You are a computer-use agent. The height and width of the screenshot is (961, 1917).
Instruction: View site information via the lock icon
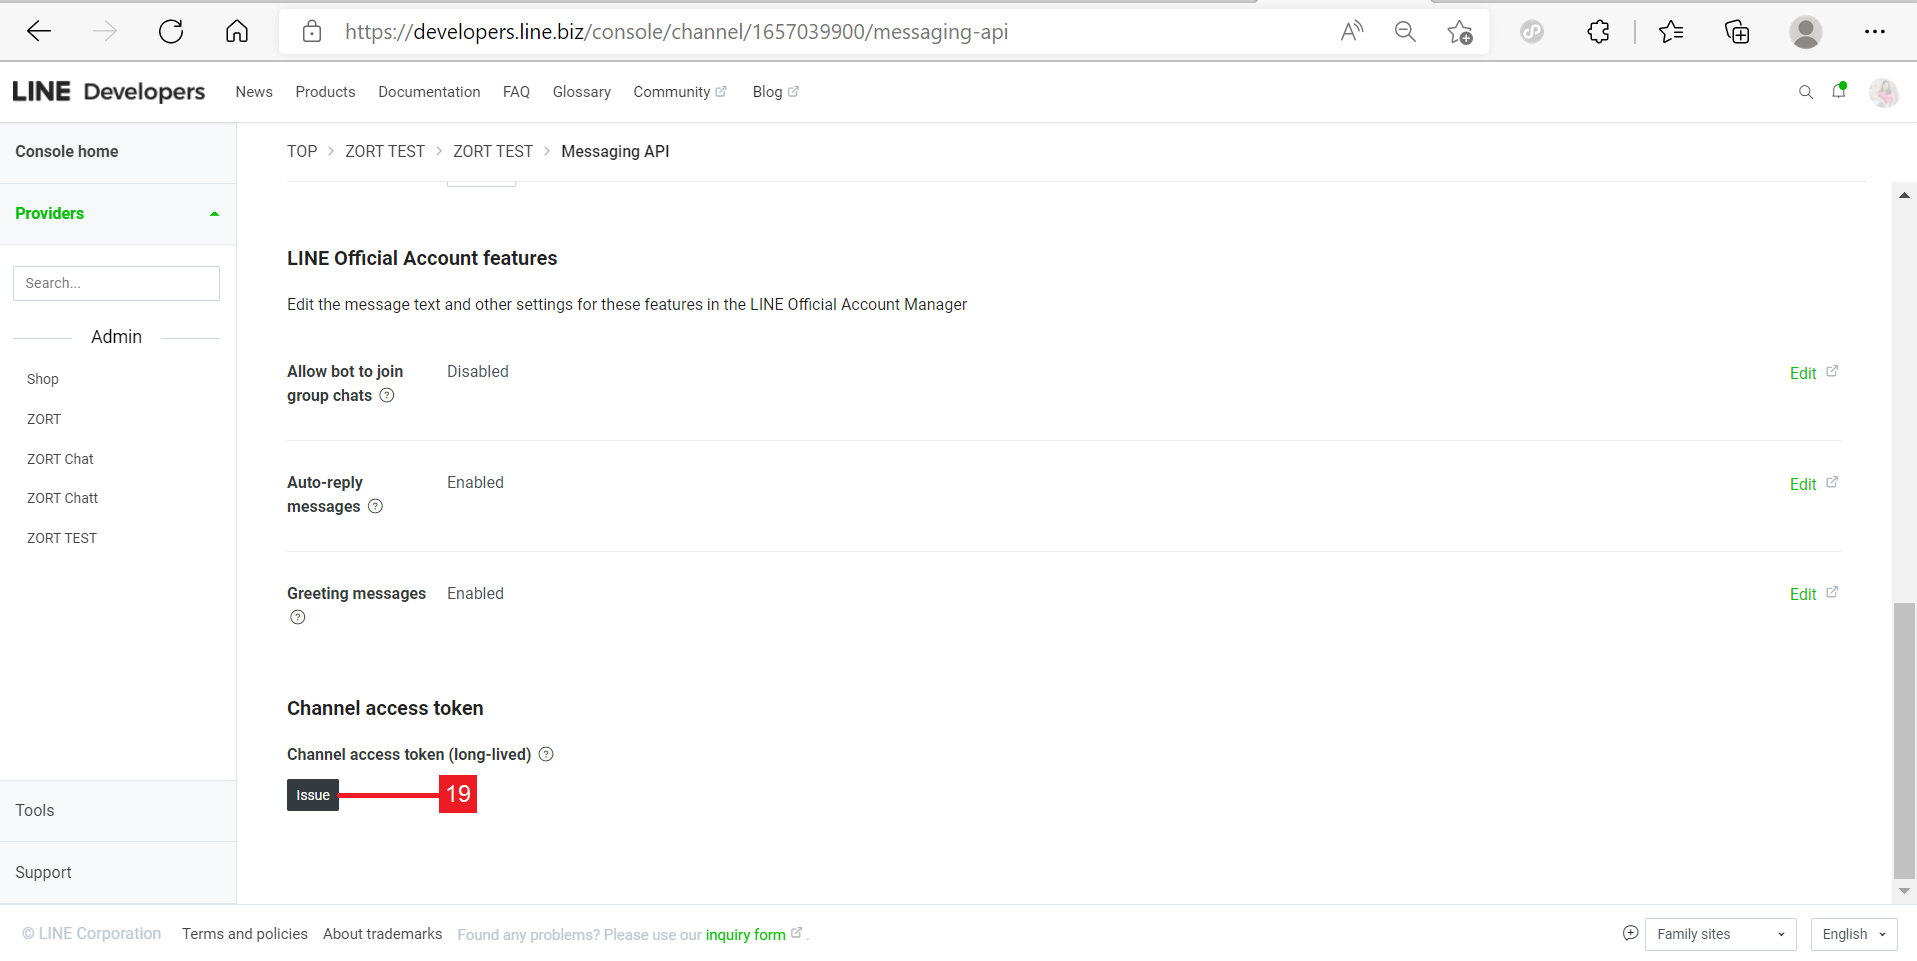point(312,32)
